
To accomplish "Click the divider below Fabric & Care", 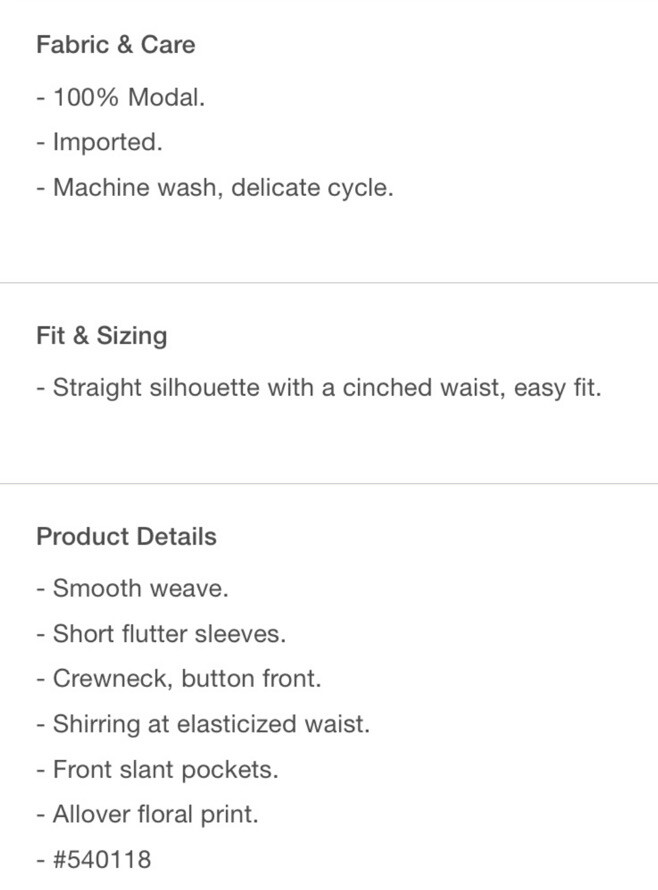I will tap(329, 282).
